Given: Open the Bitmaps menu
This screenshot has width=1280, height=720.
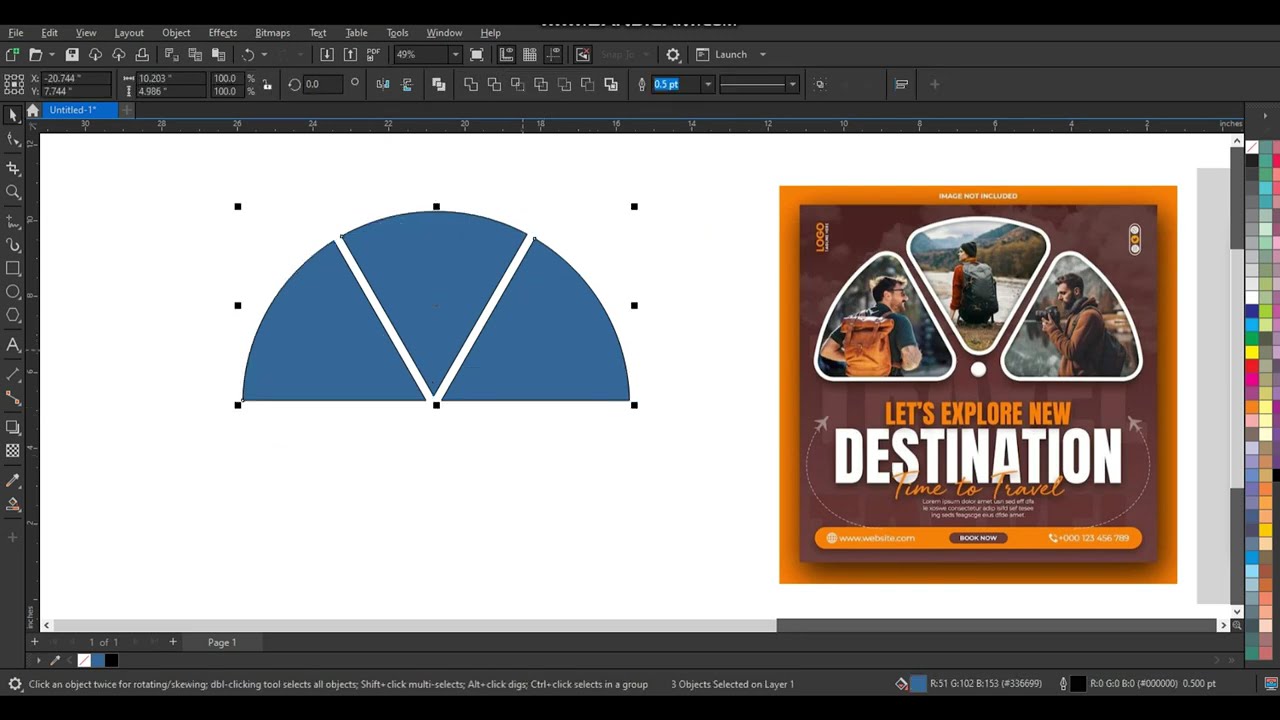Looking at the screenshot, I should pyautogui.click(x=272, y=33).
